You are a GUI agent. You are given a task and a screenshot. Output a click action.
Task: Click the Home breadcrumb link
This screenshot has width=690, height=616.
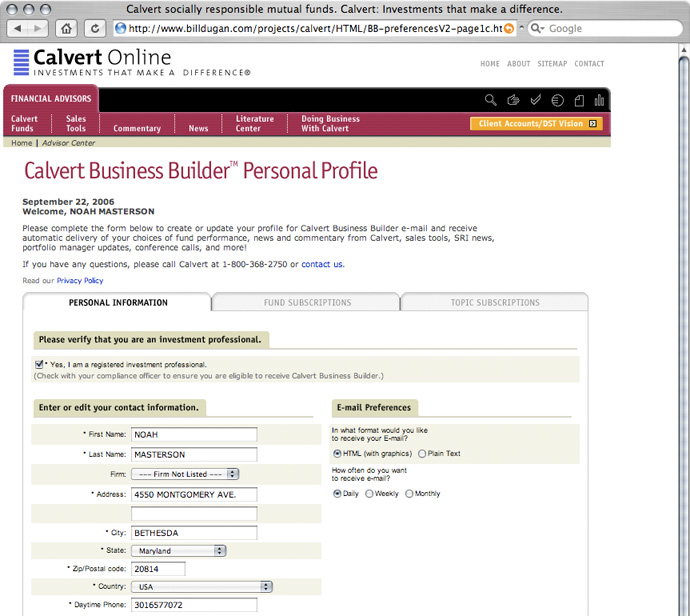click(22, 143)
